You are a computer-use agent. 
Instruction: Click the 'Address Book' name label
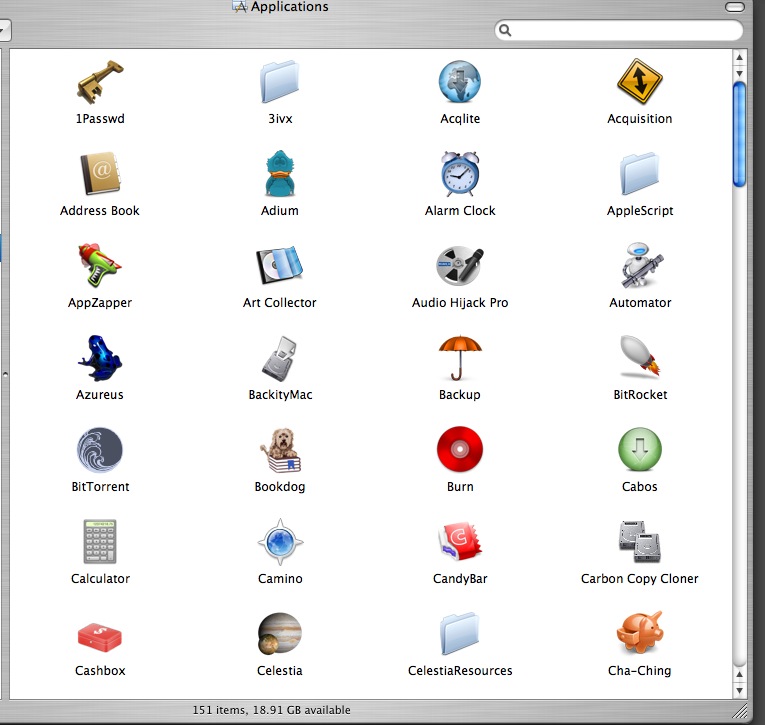(x=100, y=211)
